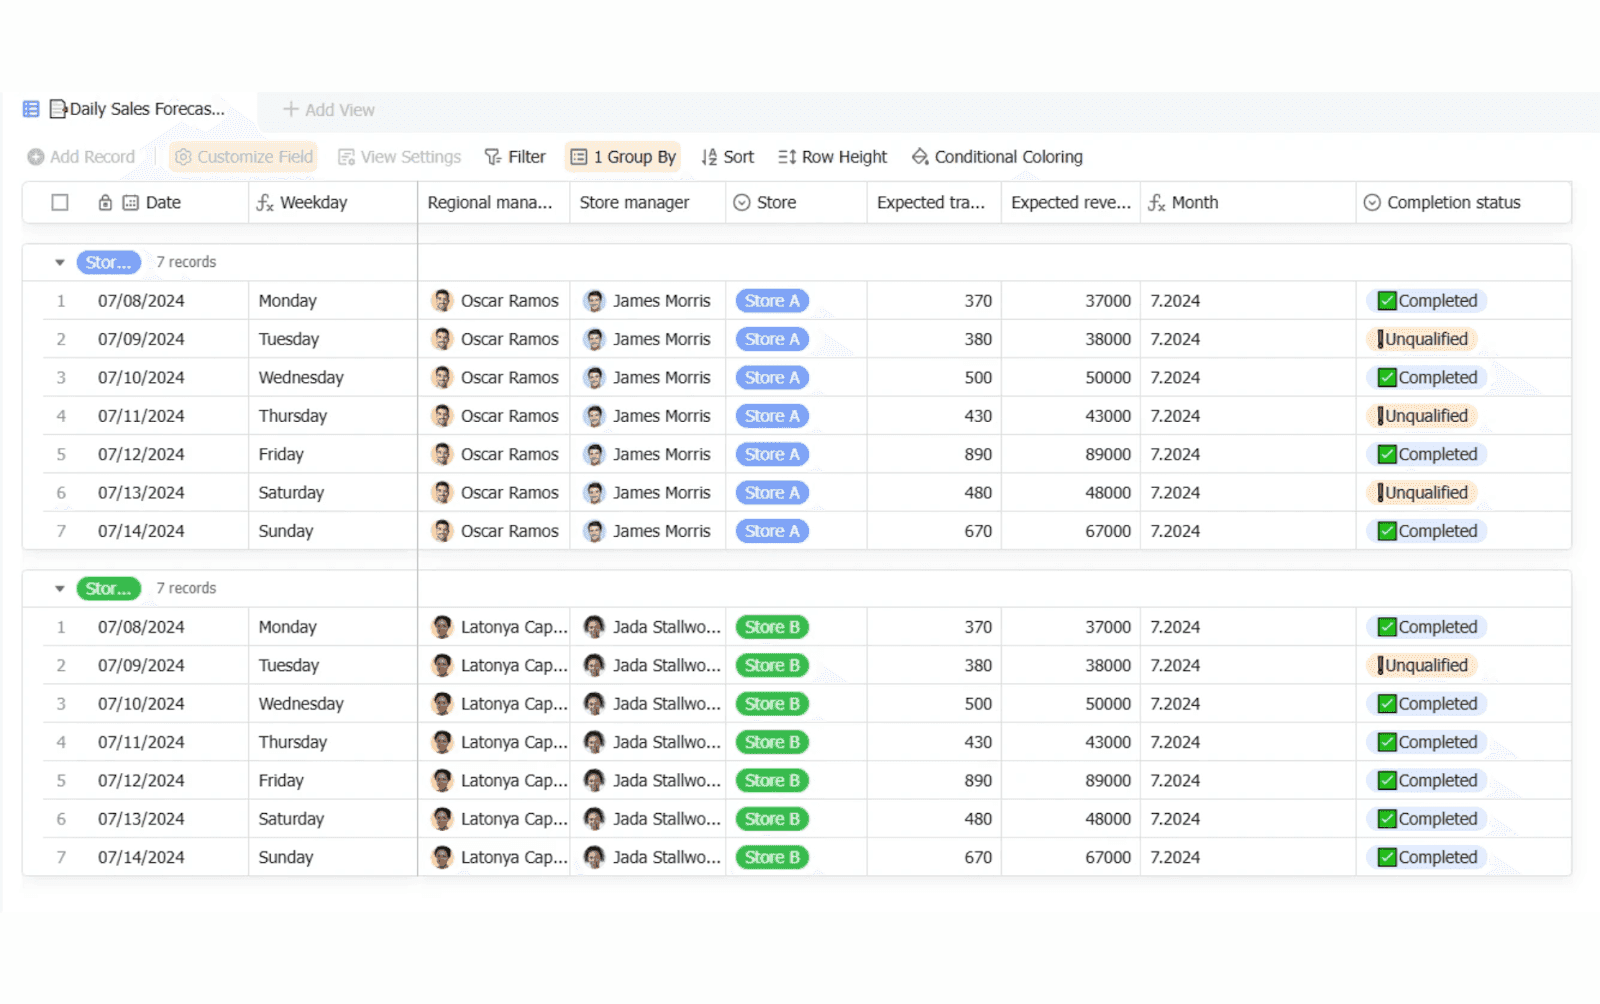The width and height of the screenshot is (1600, 1004).
Task: Click Saturday weekday cell in Store A group
Action: (291, 493)
